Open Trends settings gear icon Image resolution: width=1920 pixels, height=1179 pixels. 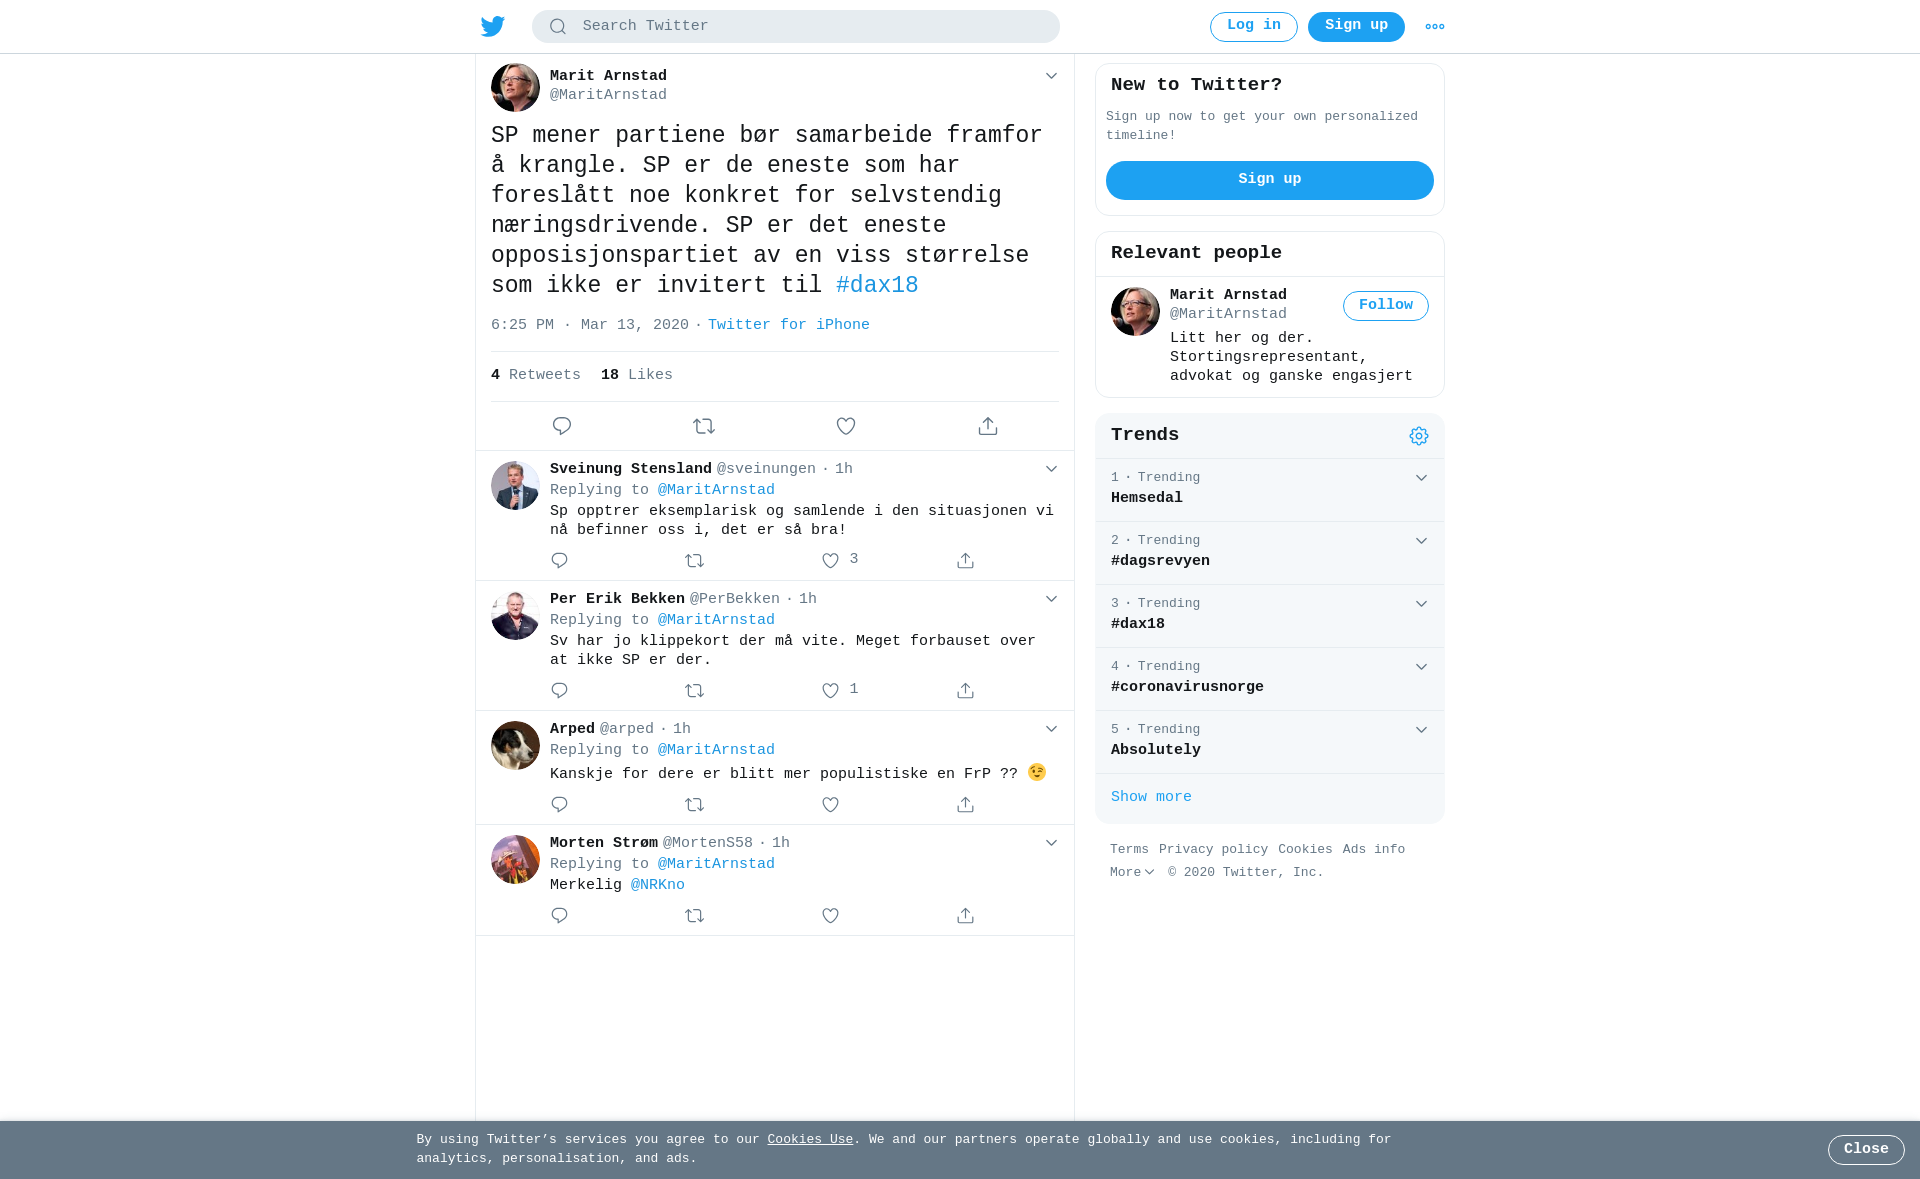pos(1419,436)
